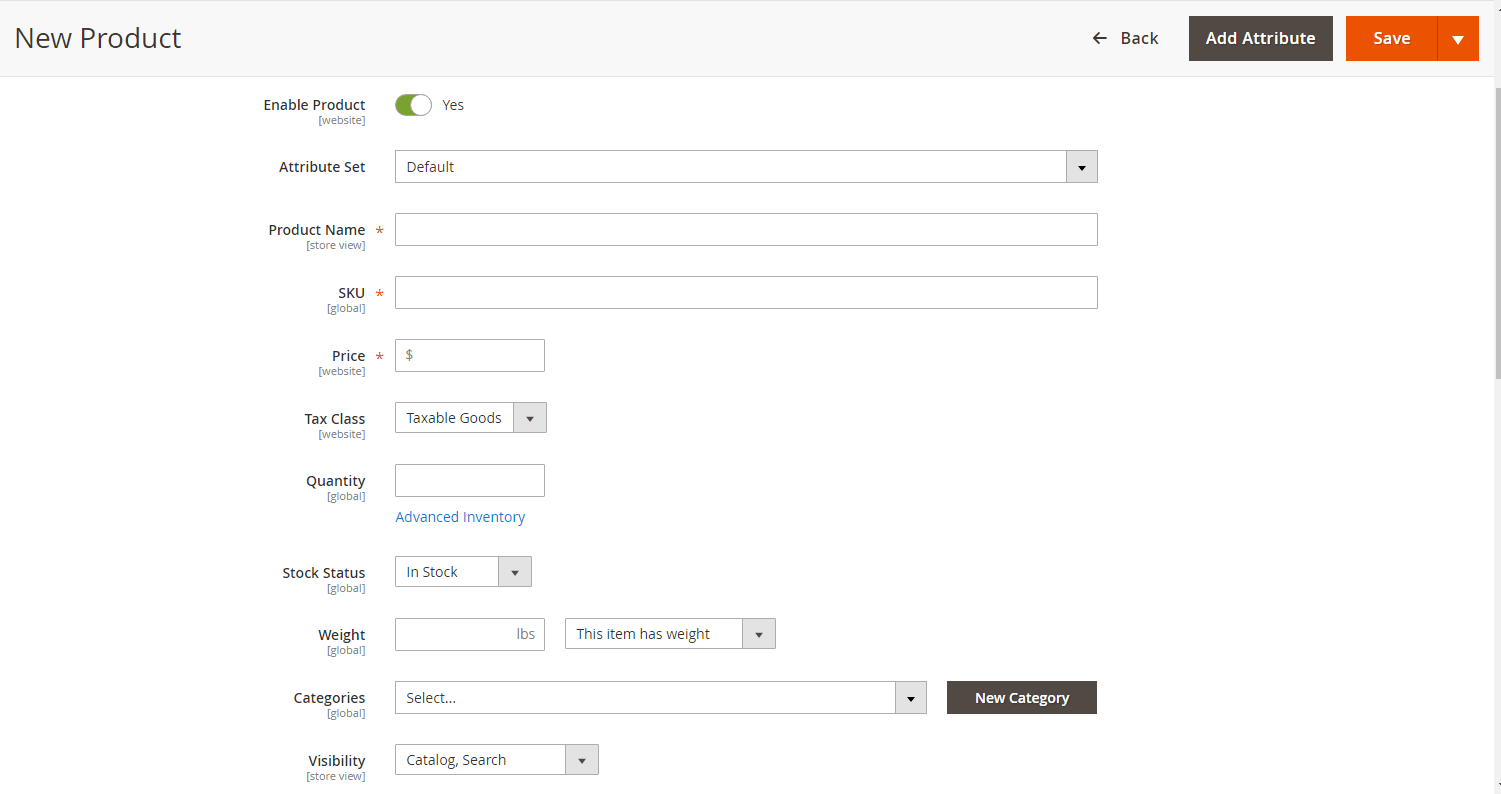1501x794 pixels.
Task: Click the 'Product Name' field label
Action: [x=317, y=230]
